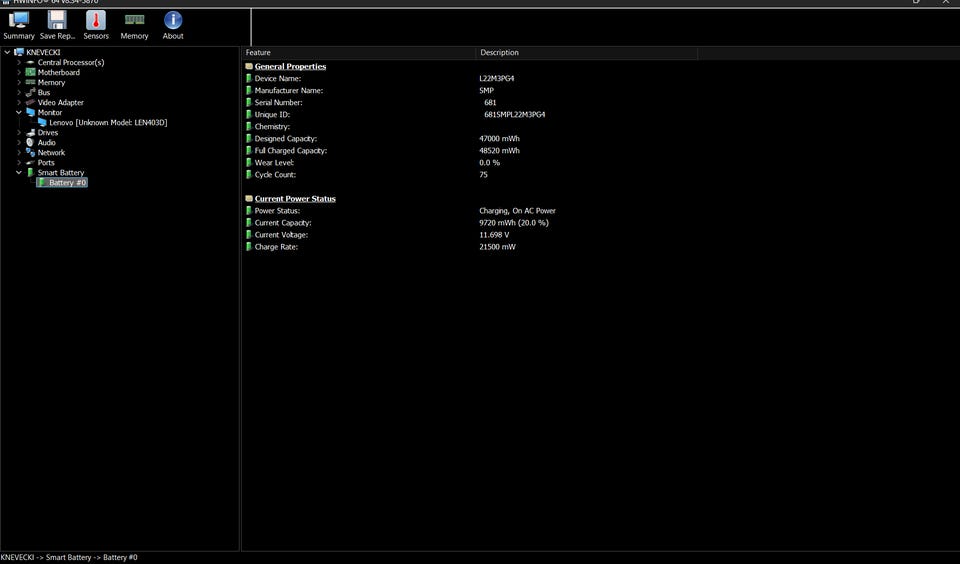This screenshot has width=960, height=564.
Task: Select Lenovo [Unknown Model: LEN403D] item
Action: point(108,122)
